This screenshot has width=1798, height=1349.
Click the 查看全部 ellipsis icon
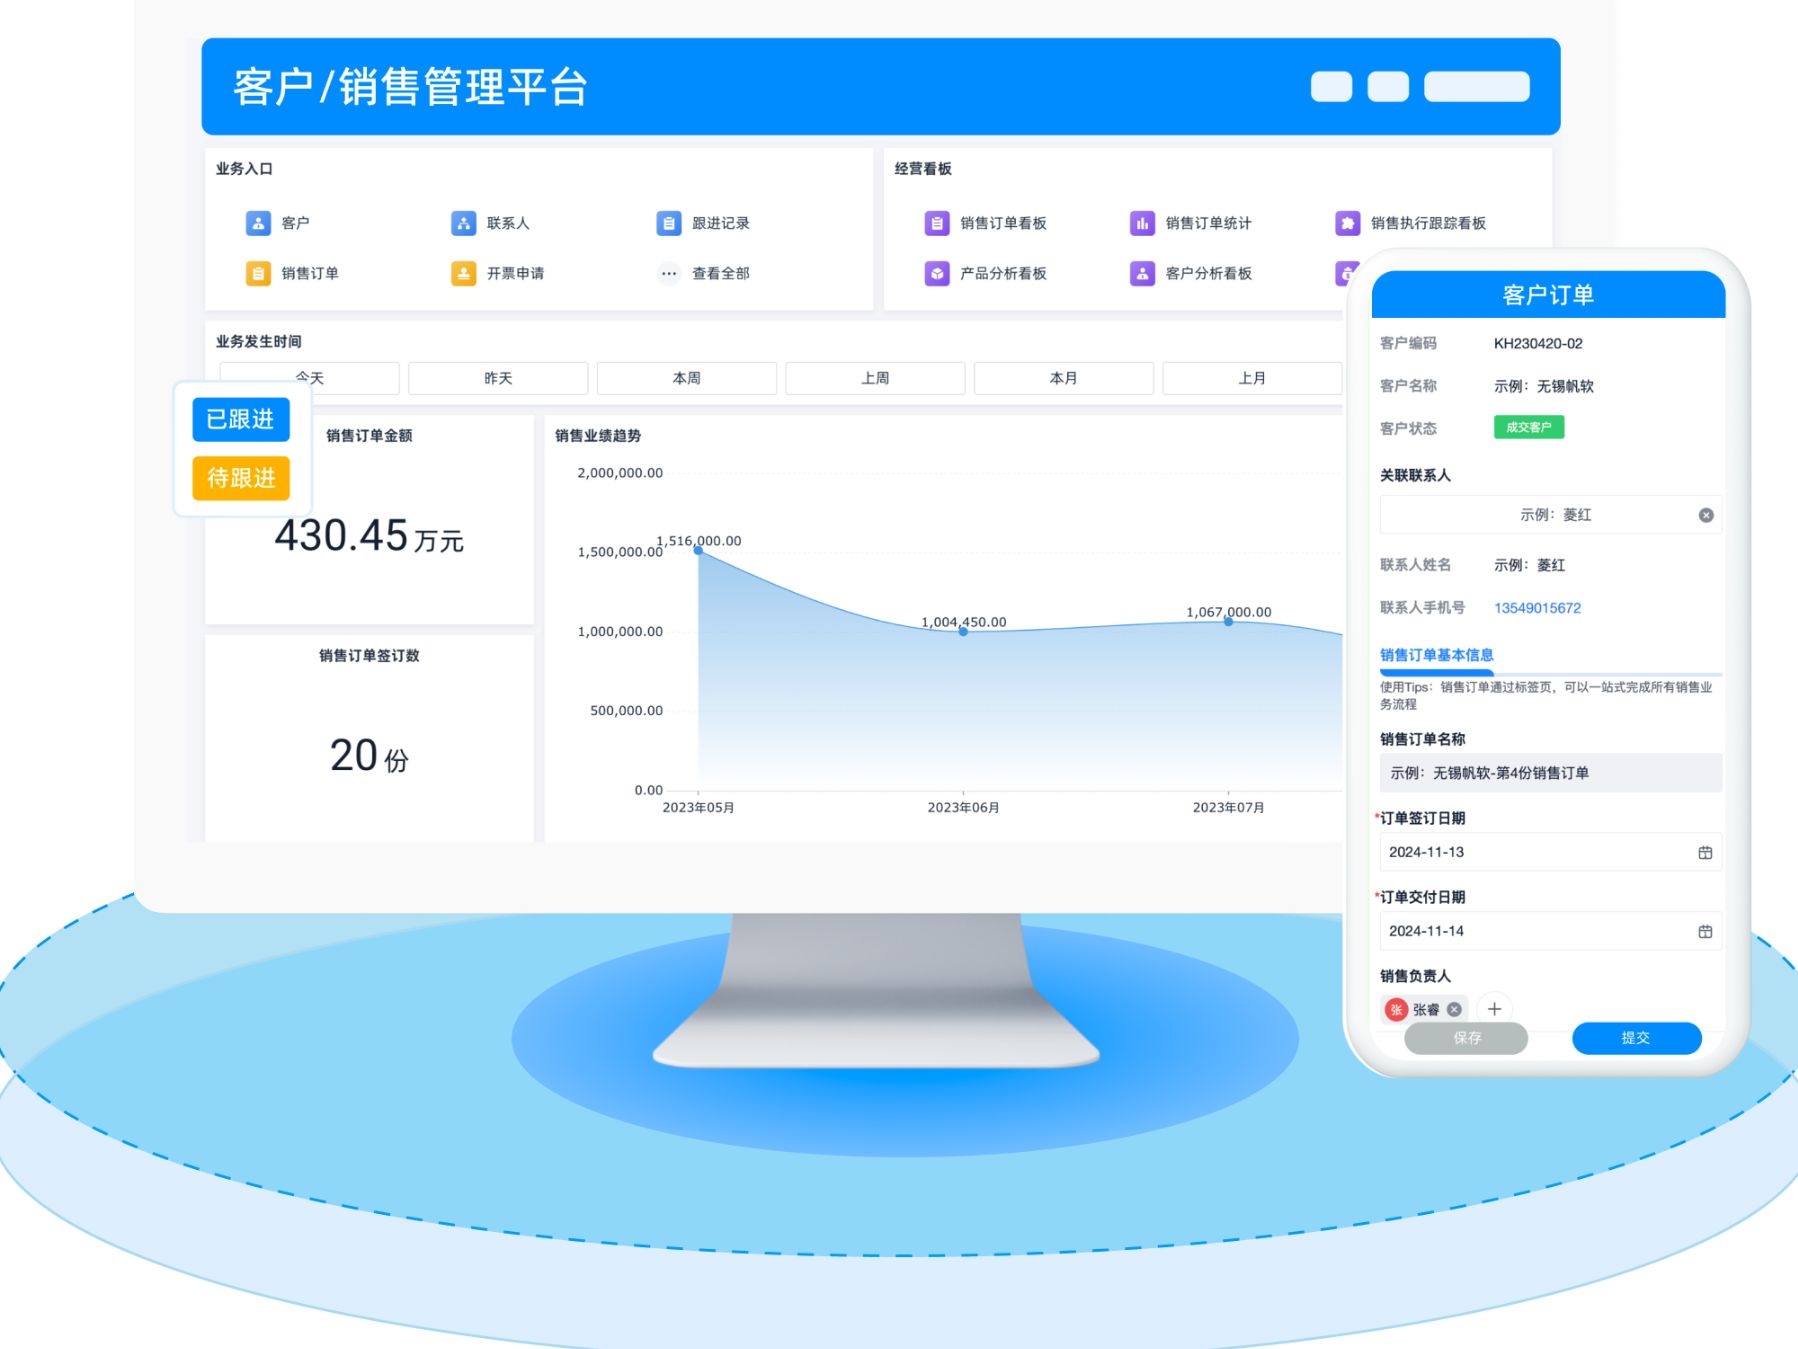tap(669, 273)
